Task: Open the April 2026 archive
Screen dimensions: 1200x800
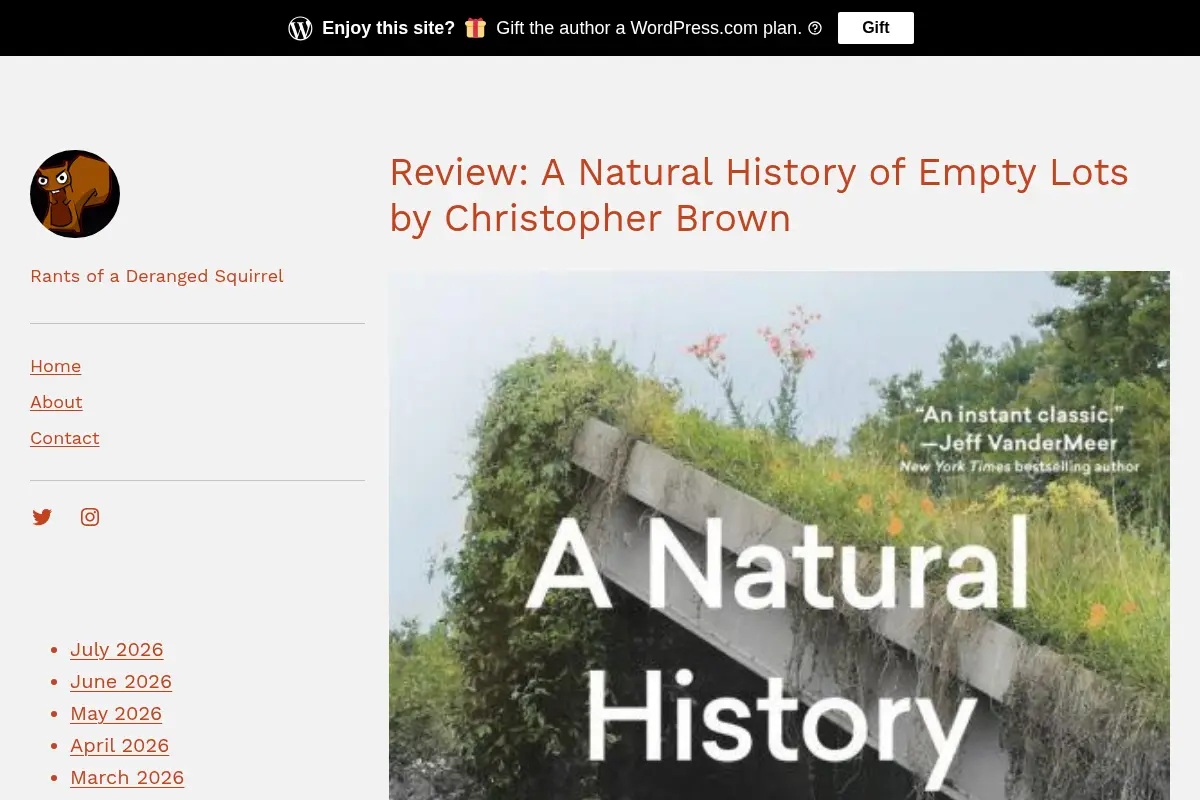Action: 120,746
